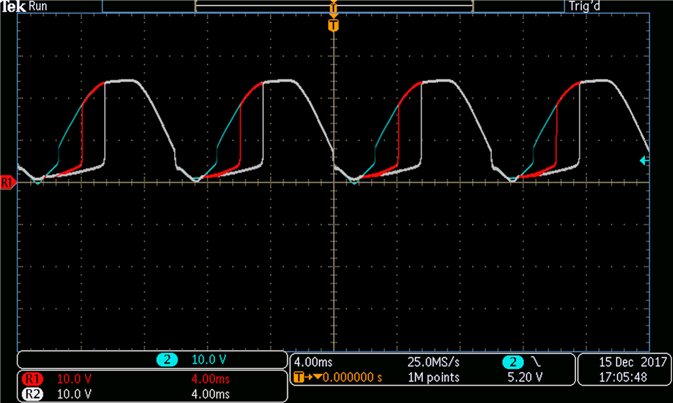
Task: Click the 25.0MS/s sample rate readout
Action: (x=434, y=362)
